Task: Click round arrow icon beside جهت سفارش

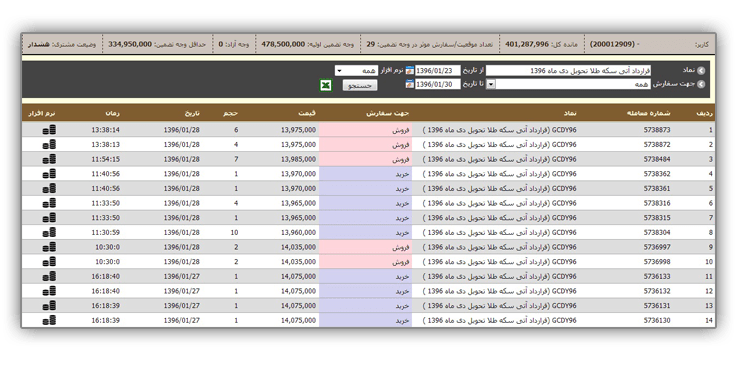Action: pos(701,84)
